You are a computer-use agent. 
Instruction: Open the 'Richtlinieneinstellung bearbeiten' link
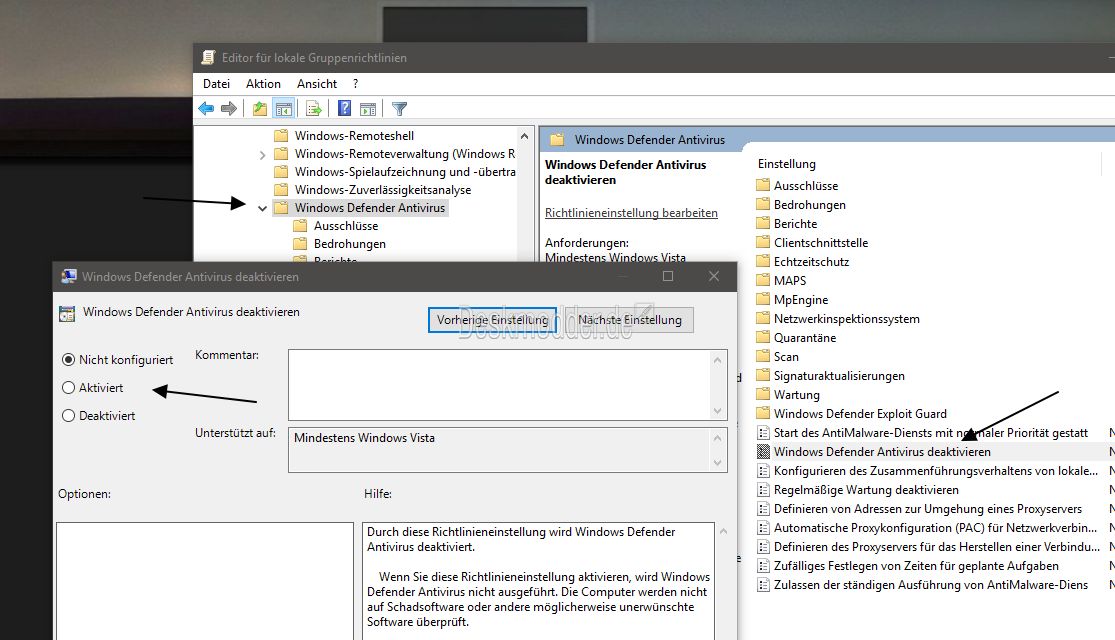631,213
